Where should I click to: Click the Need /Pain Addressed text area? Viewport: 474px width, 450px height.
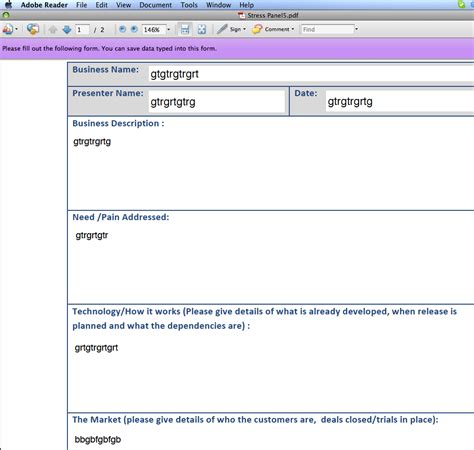(x=271, y=263)
